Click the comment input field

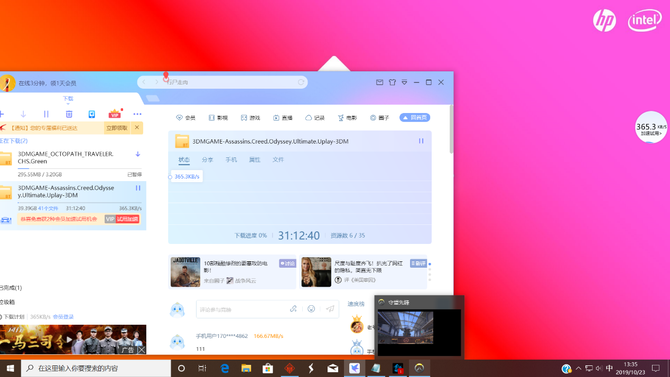241,309
